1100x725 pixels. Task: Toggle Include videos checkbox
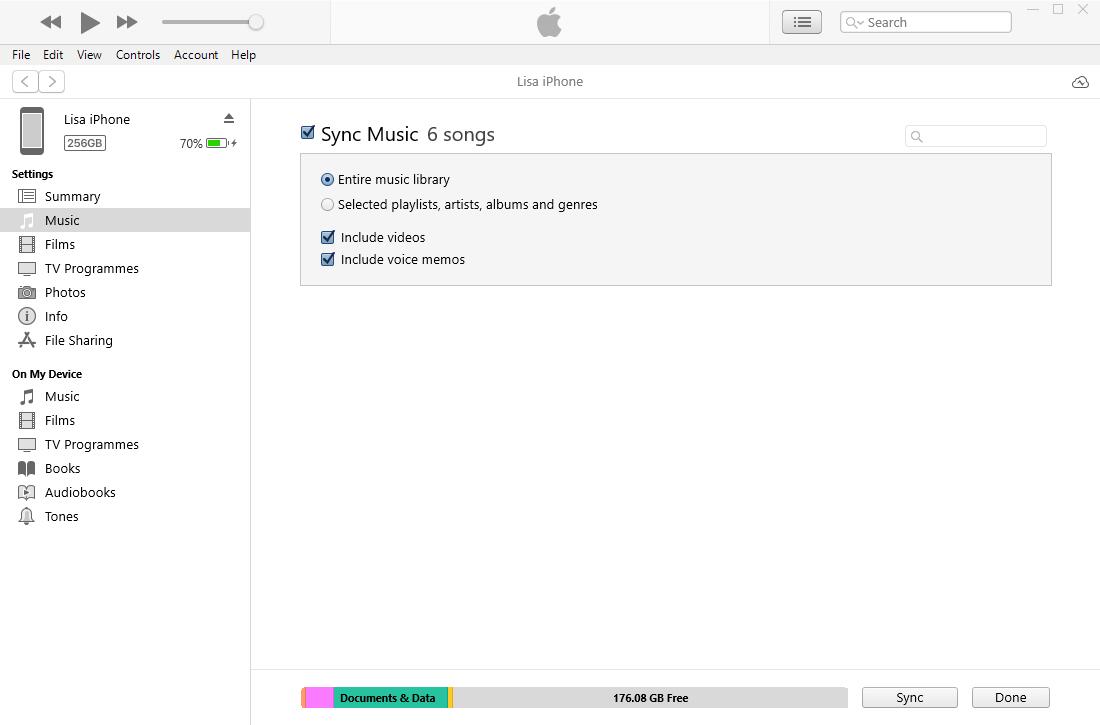pos(328,237)
